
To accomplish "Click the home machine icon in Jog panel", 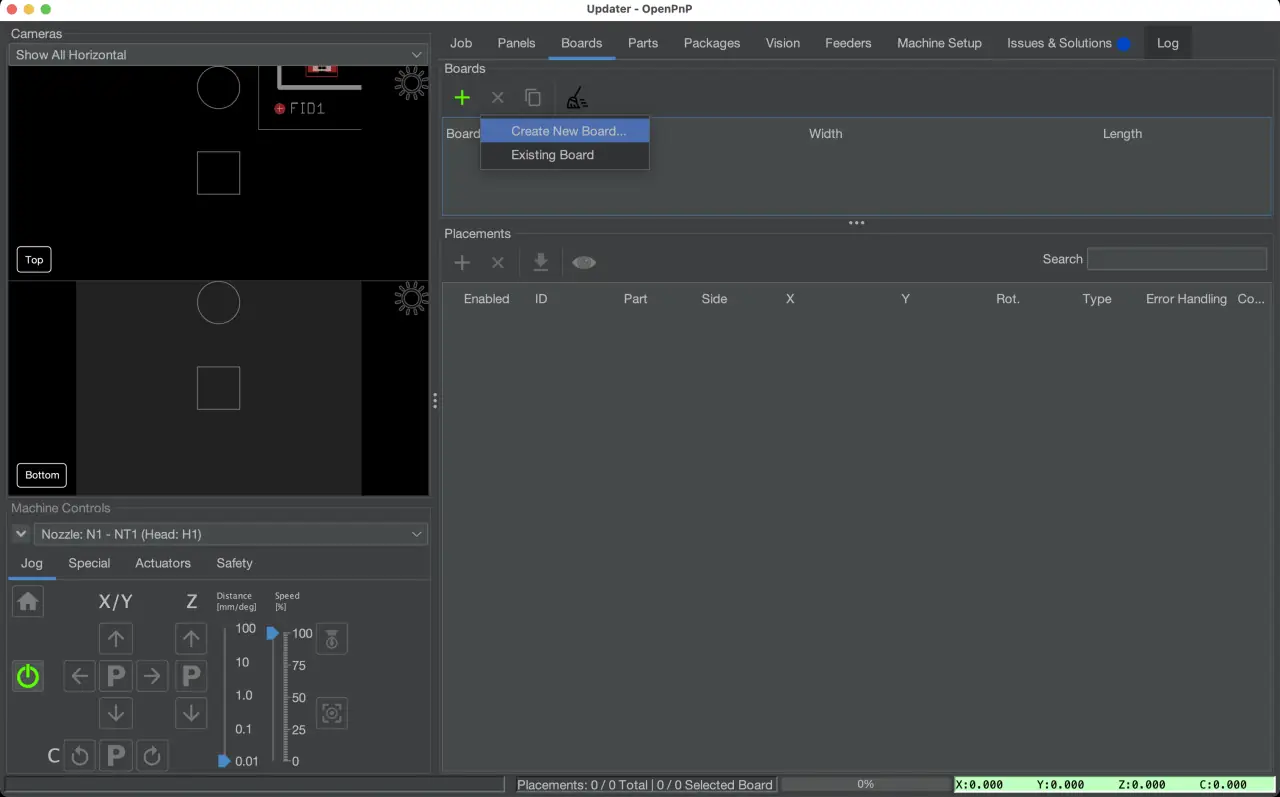I will 28,602.
